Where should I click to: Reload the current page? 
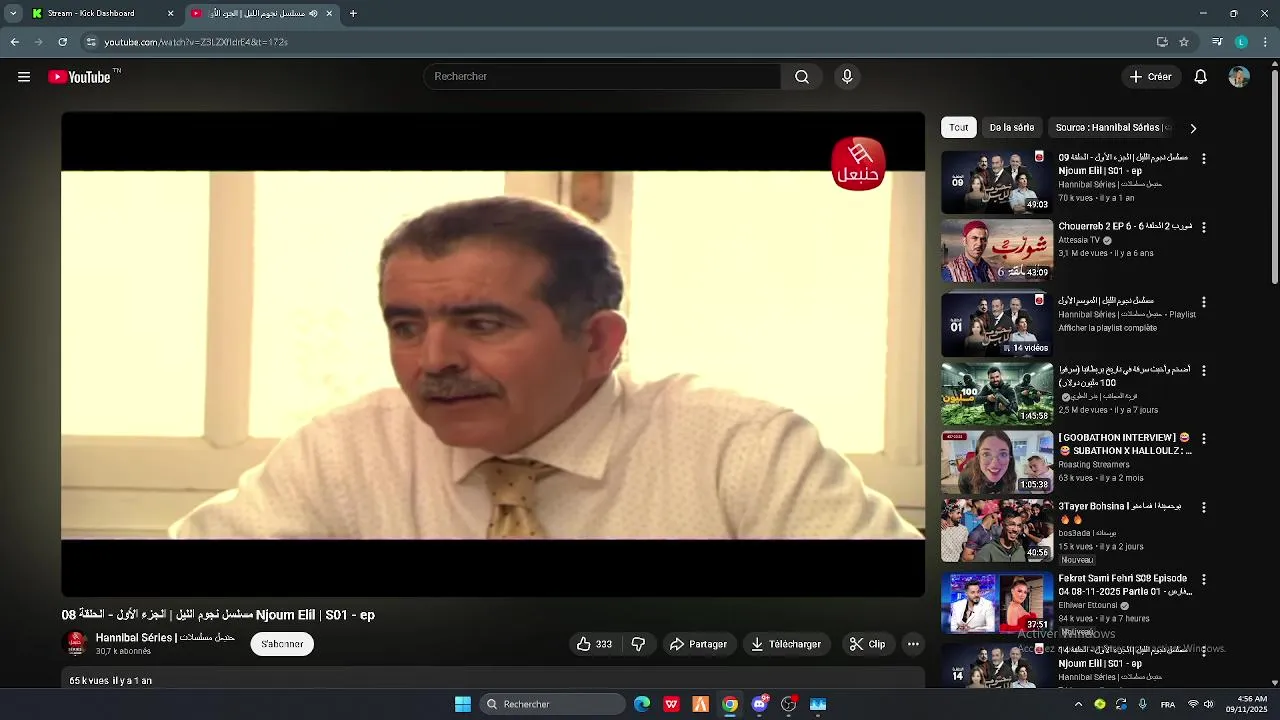[x=62, y=42]
